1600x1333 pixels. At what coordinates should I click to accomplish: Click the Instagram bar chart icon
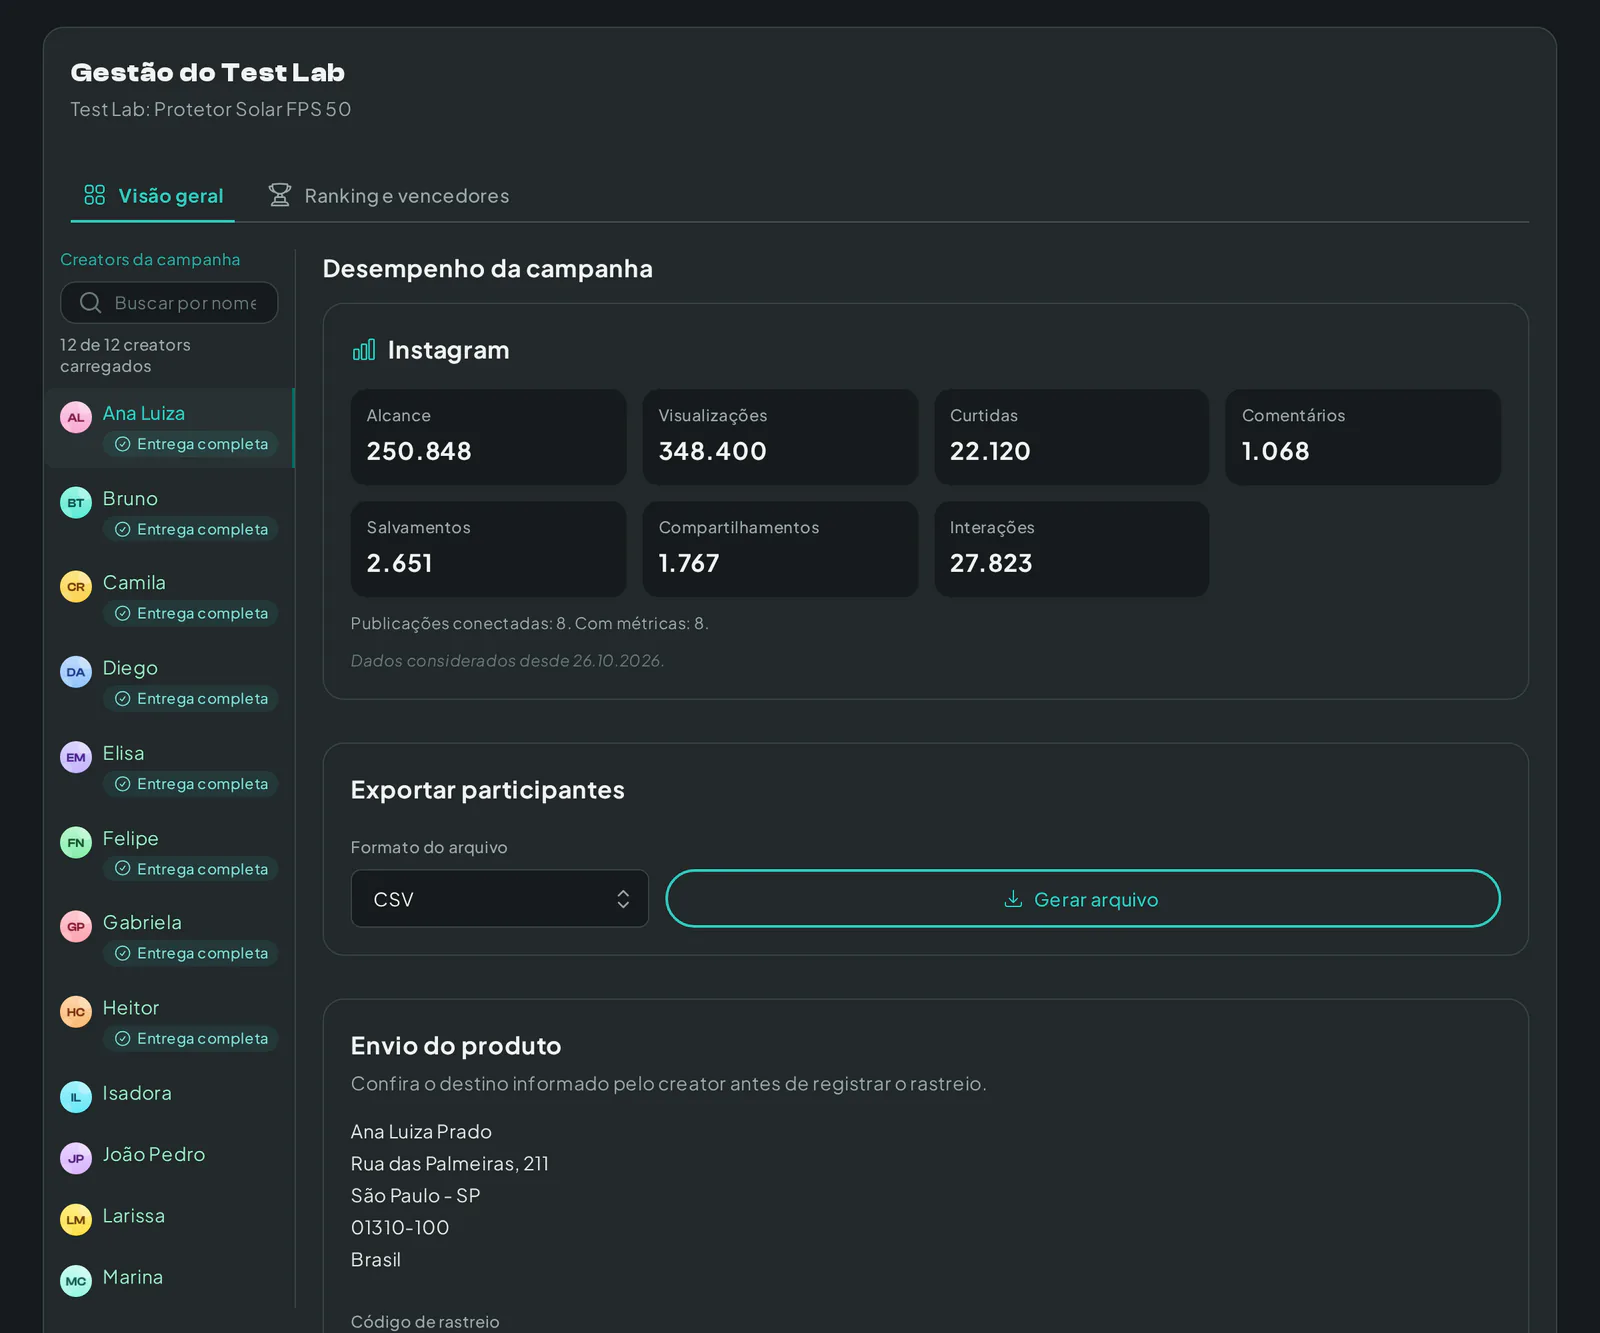pos(364,350)
